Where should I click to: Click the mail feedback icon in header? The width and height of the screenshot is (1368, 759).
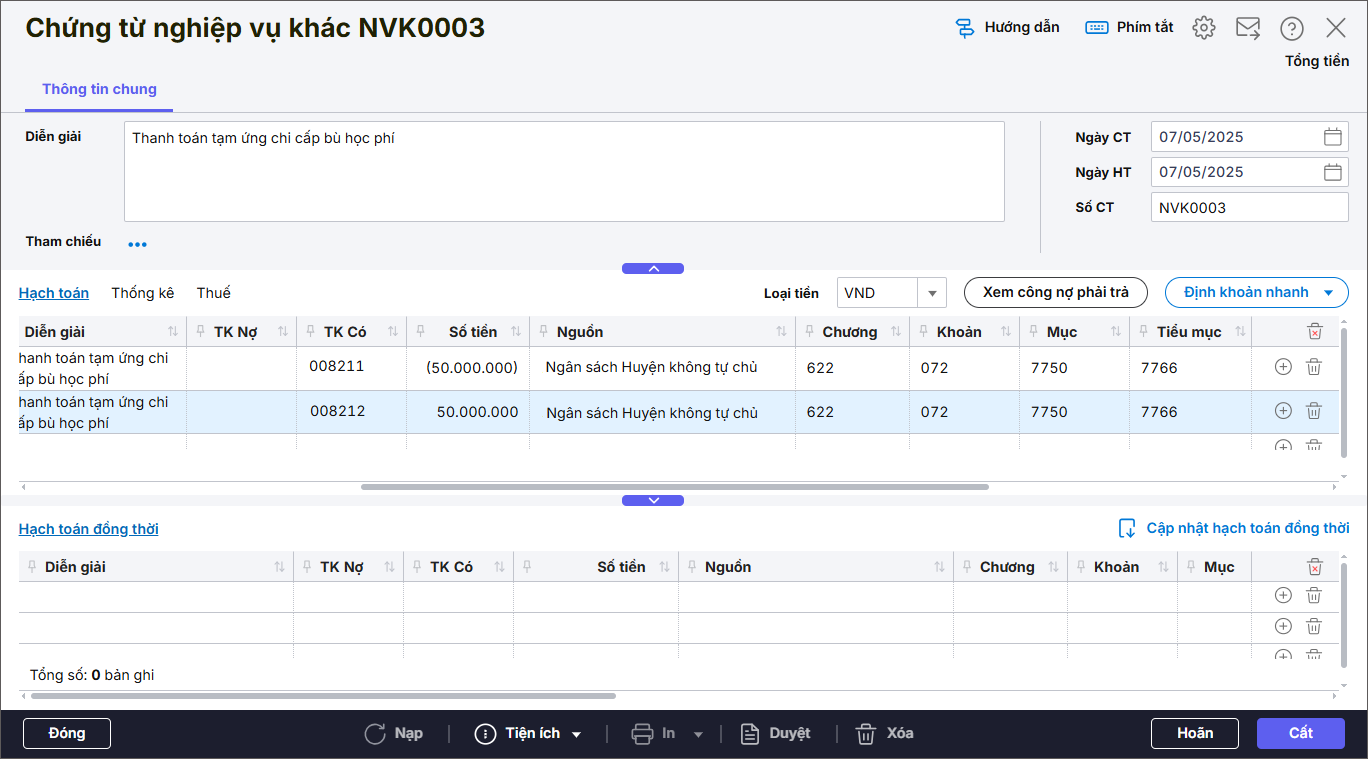coord(1248,28)
